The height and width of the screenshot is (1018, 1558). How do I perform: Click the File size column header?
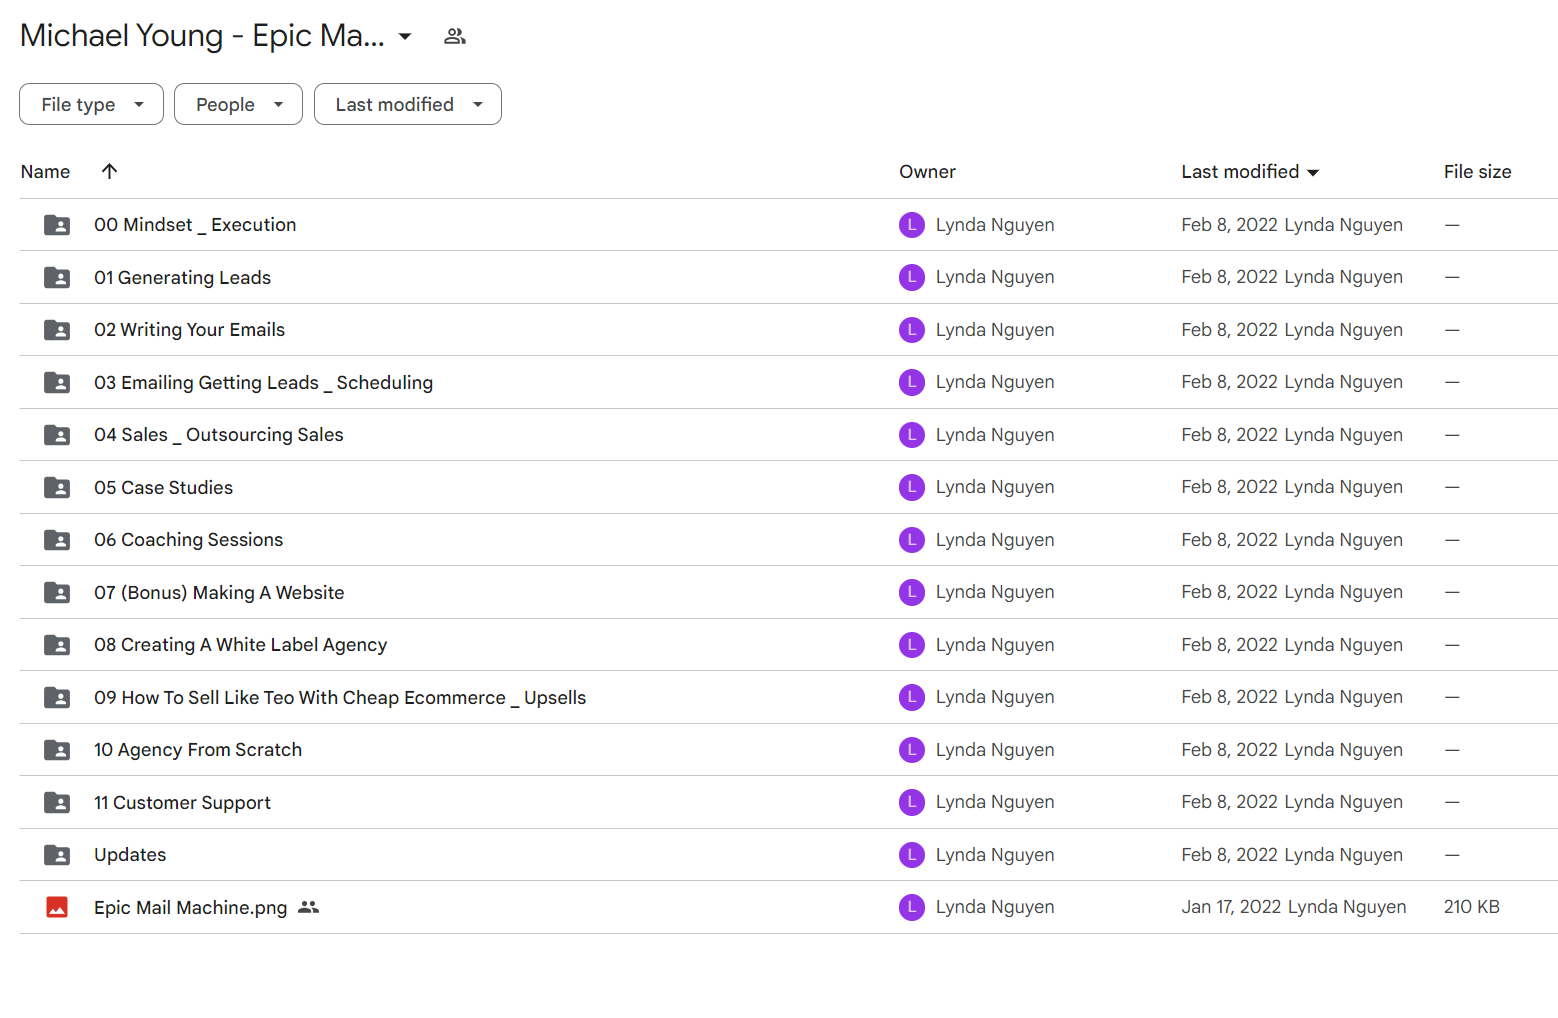pos(1477,172)
